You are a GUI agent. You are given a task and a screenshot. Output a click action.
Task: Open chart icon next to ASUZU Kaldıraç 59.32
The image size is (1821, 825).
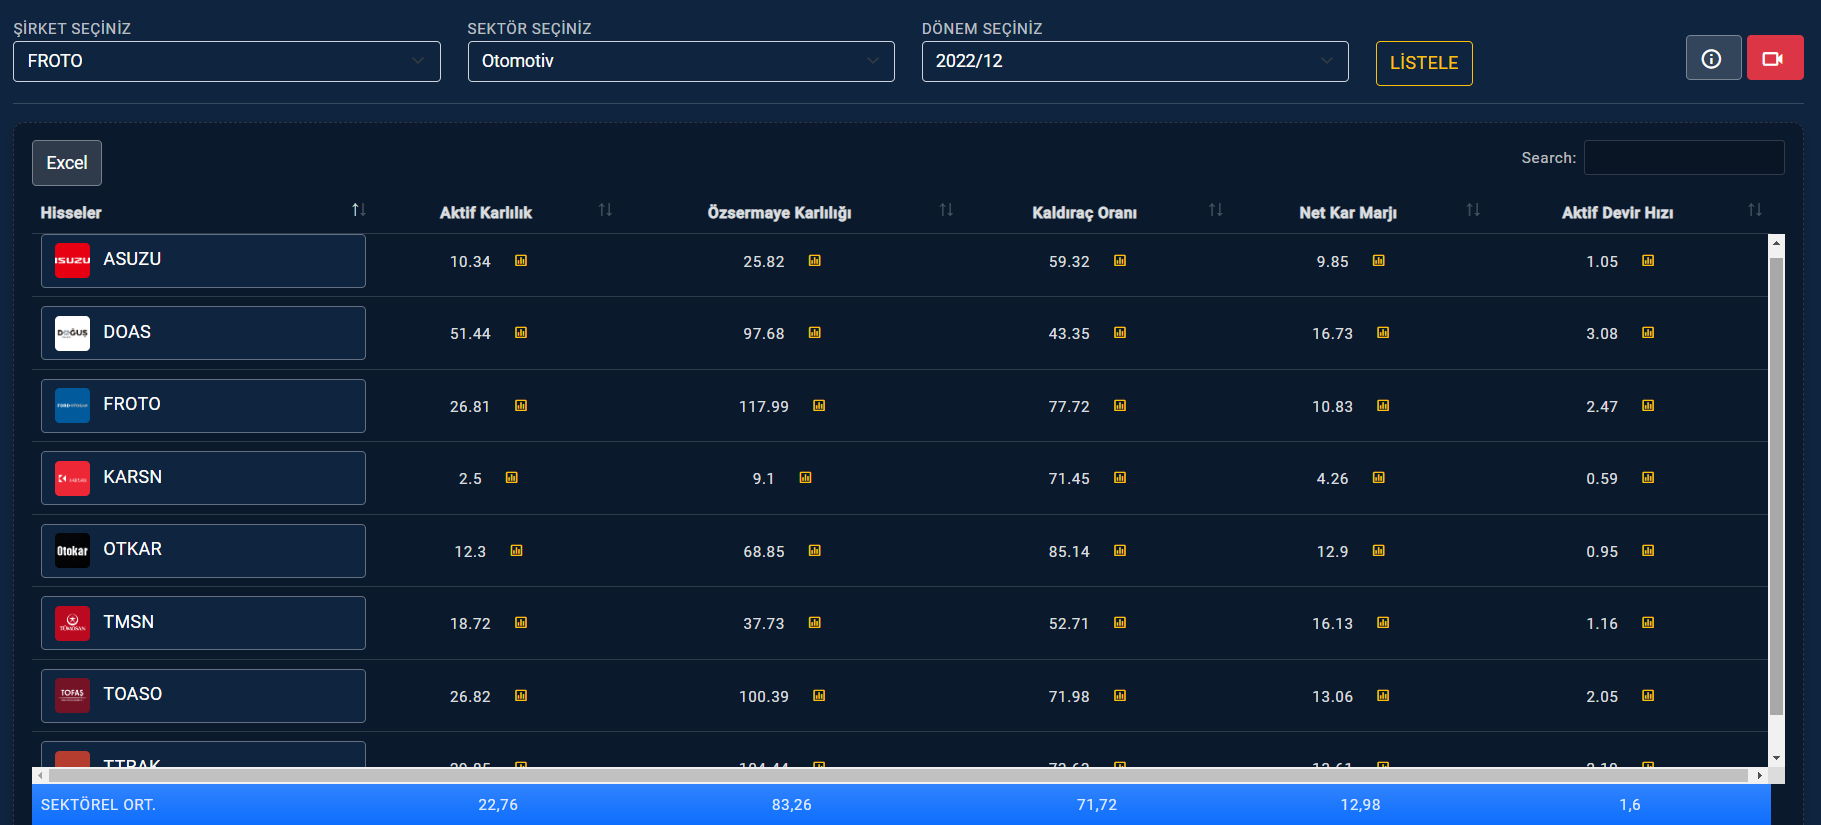[1120, 261]
